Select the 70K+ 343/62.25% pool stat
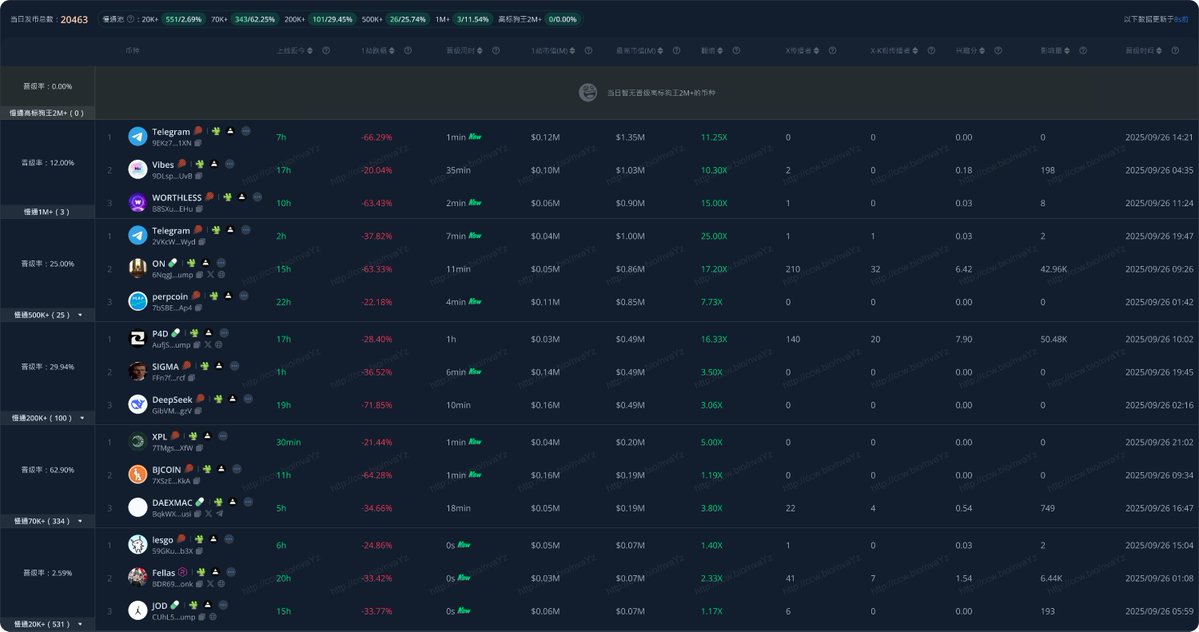Viewport: 1199px width, 632px height. pos(255,19)
